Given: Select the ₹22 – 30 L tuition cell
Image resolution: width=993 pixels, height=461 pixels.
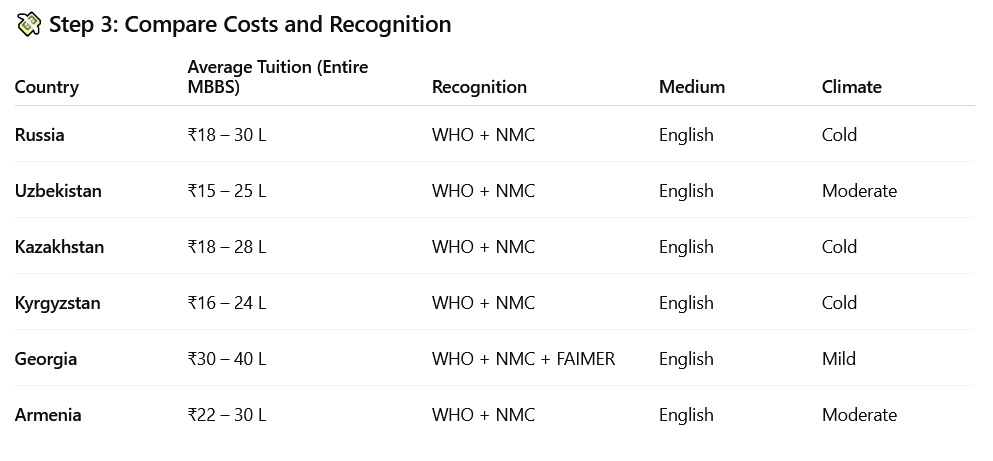Looking at the screenshot, I should click(227, 415).
